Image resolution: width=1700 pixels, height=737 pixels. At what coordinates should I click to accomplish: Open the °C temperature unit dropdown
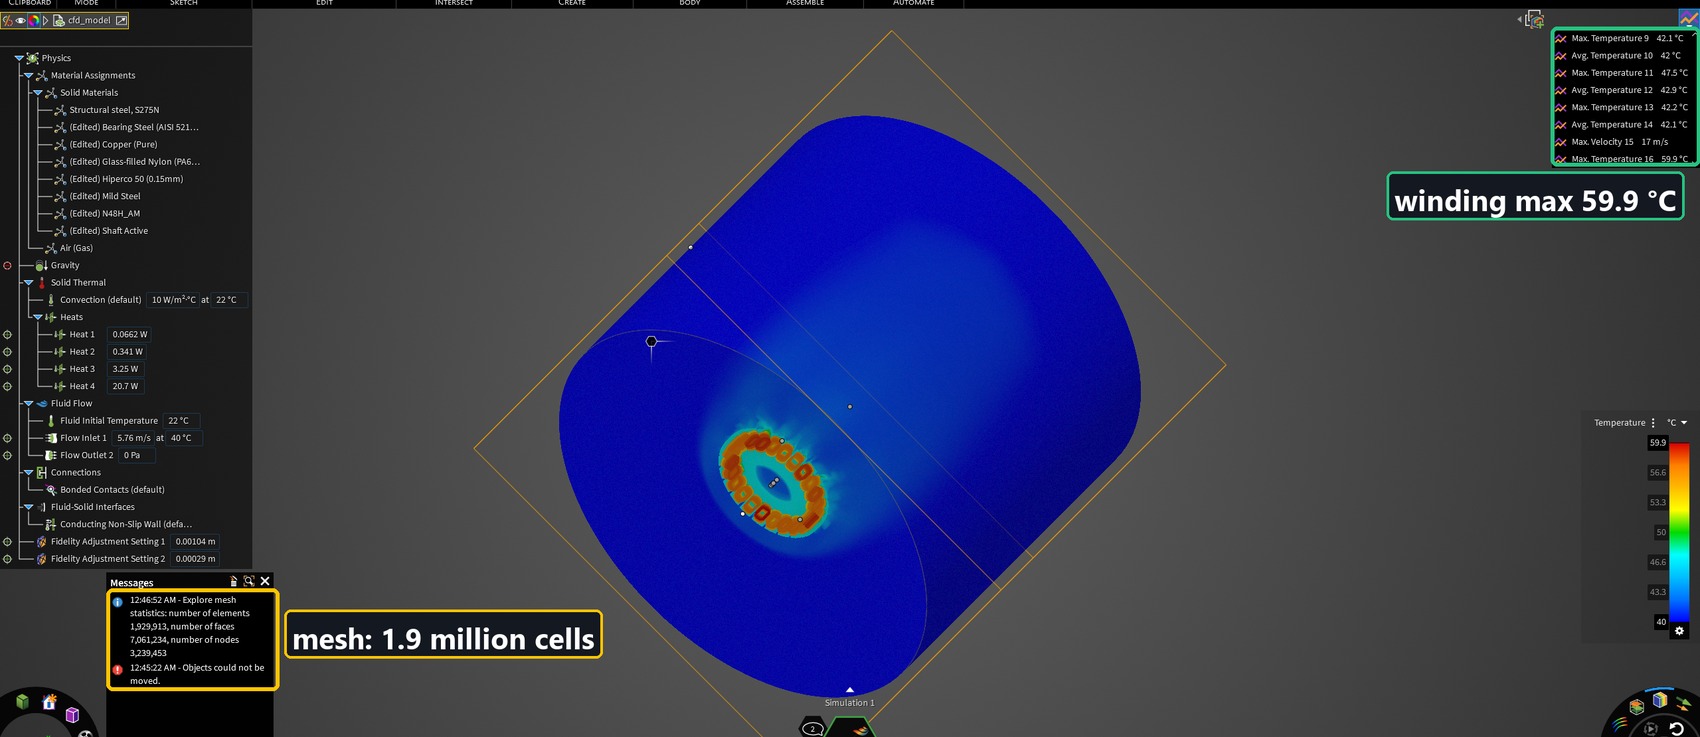(x=1677, y=423)
